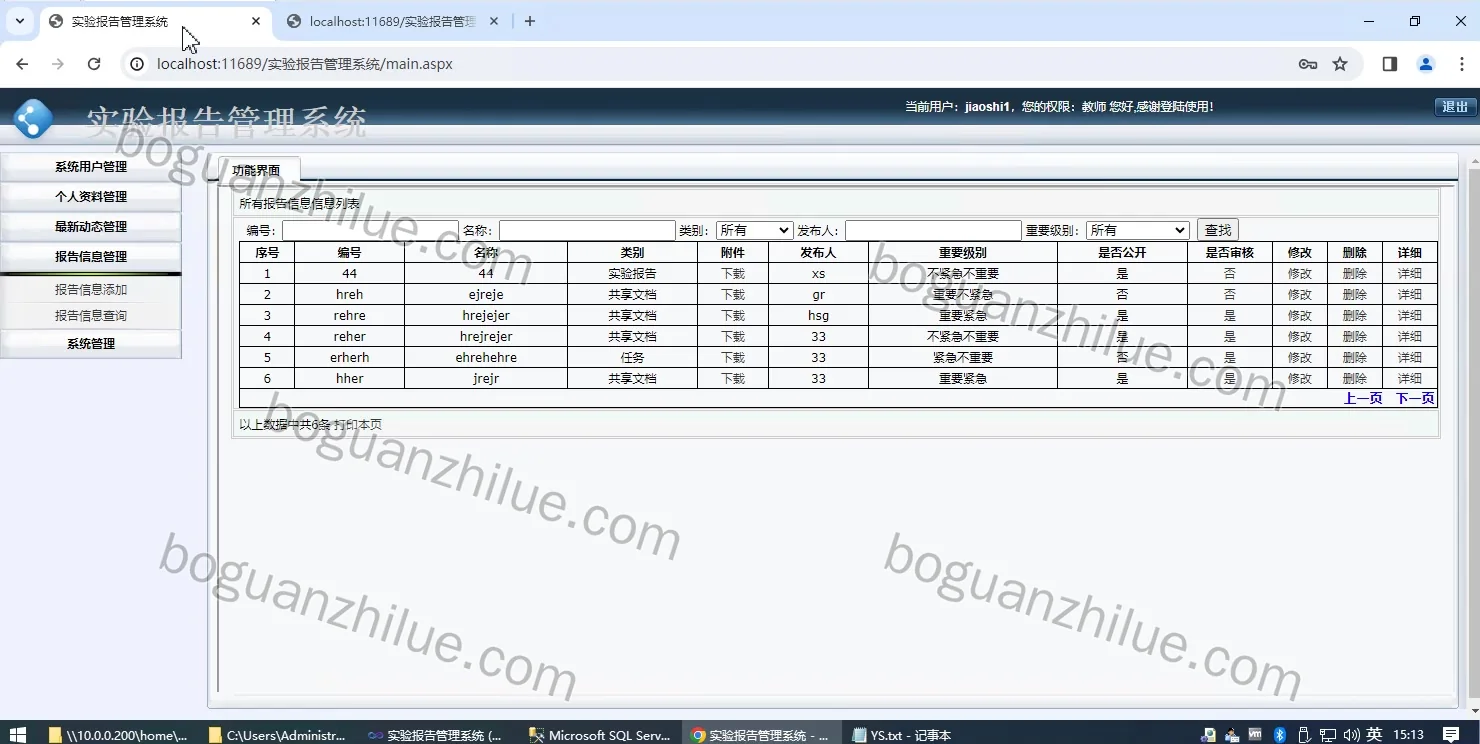Focus the 编号 search field
Image resolution: width=1480 pixels, height=744 pixels.
pyautogui.click(x=370, y=231)
